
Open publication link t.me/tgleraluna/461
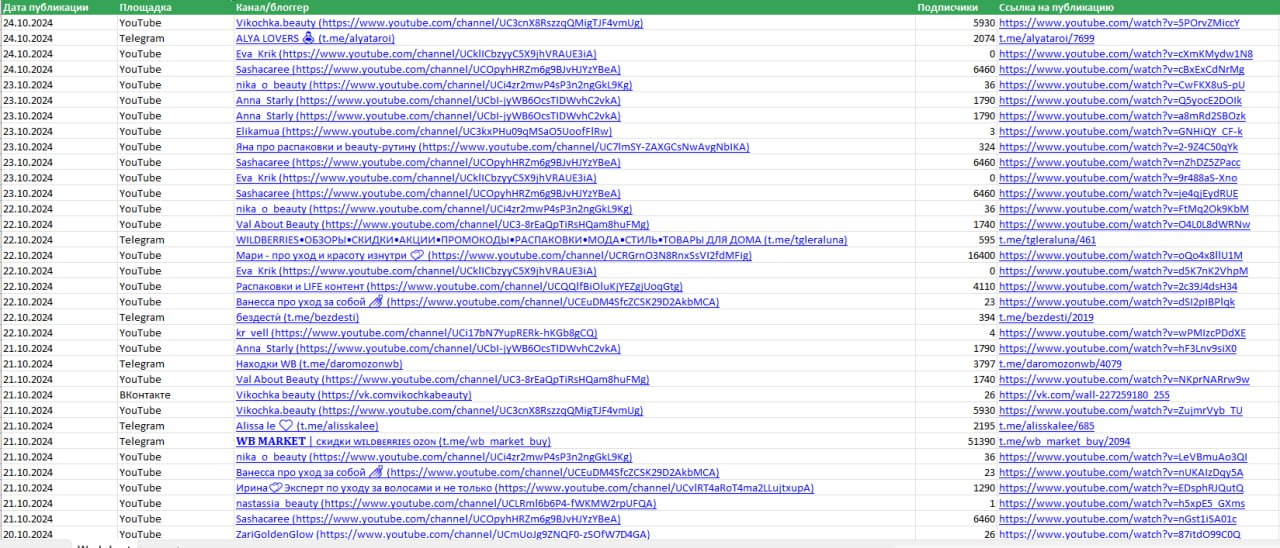click(1047, 240)
